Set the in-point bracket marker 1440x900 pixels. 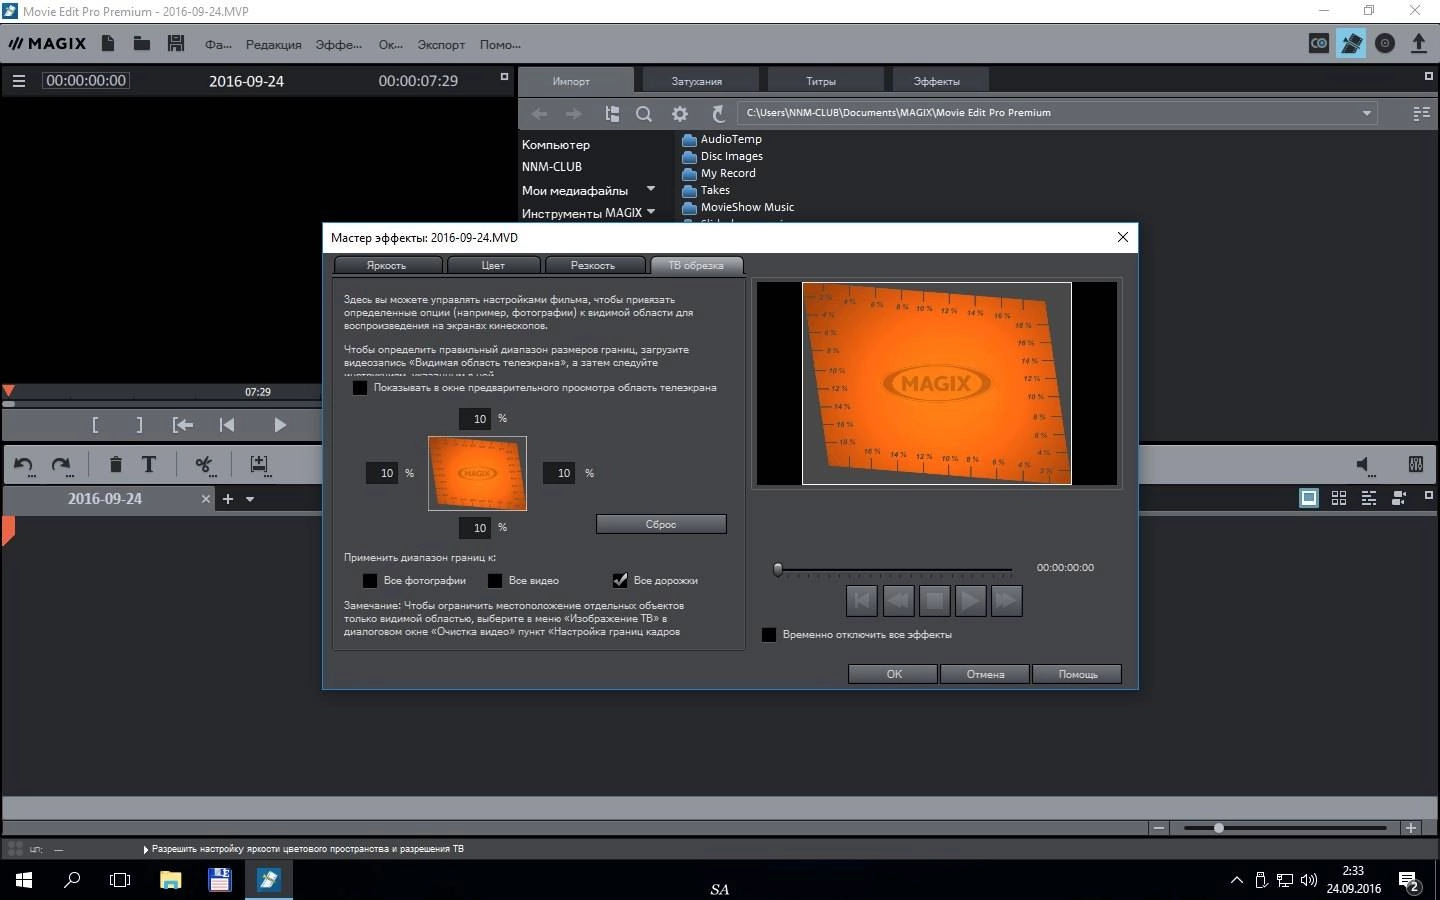95,425
